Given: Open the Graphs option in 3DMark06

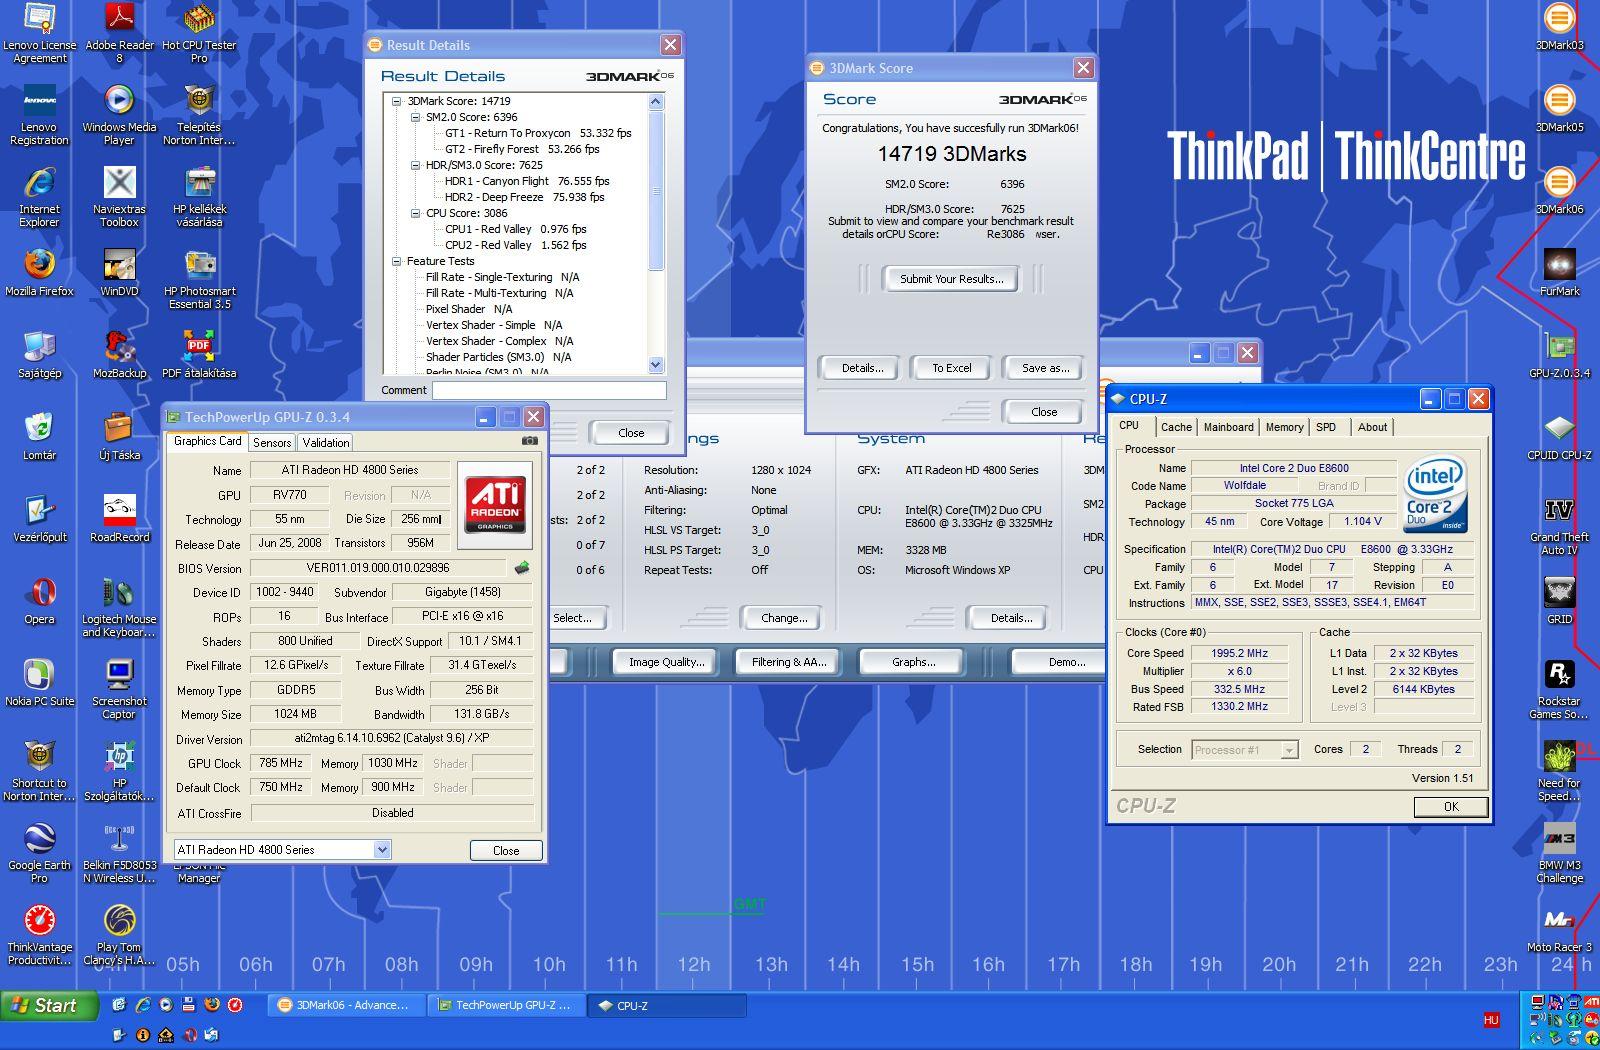Looking at the screenshot, I should tap(913, 662).
